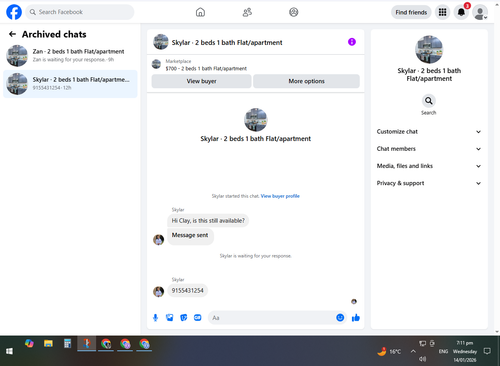Open Calculator from the taskbar
This screenshot has width=500, height=366.
68,343
